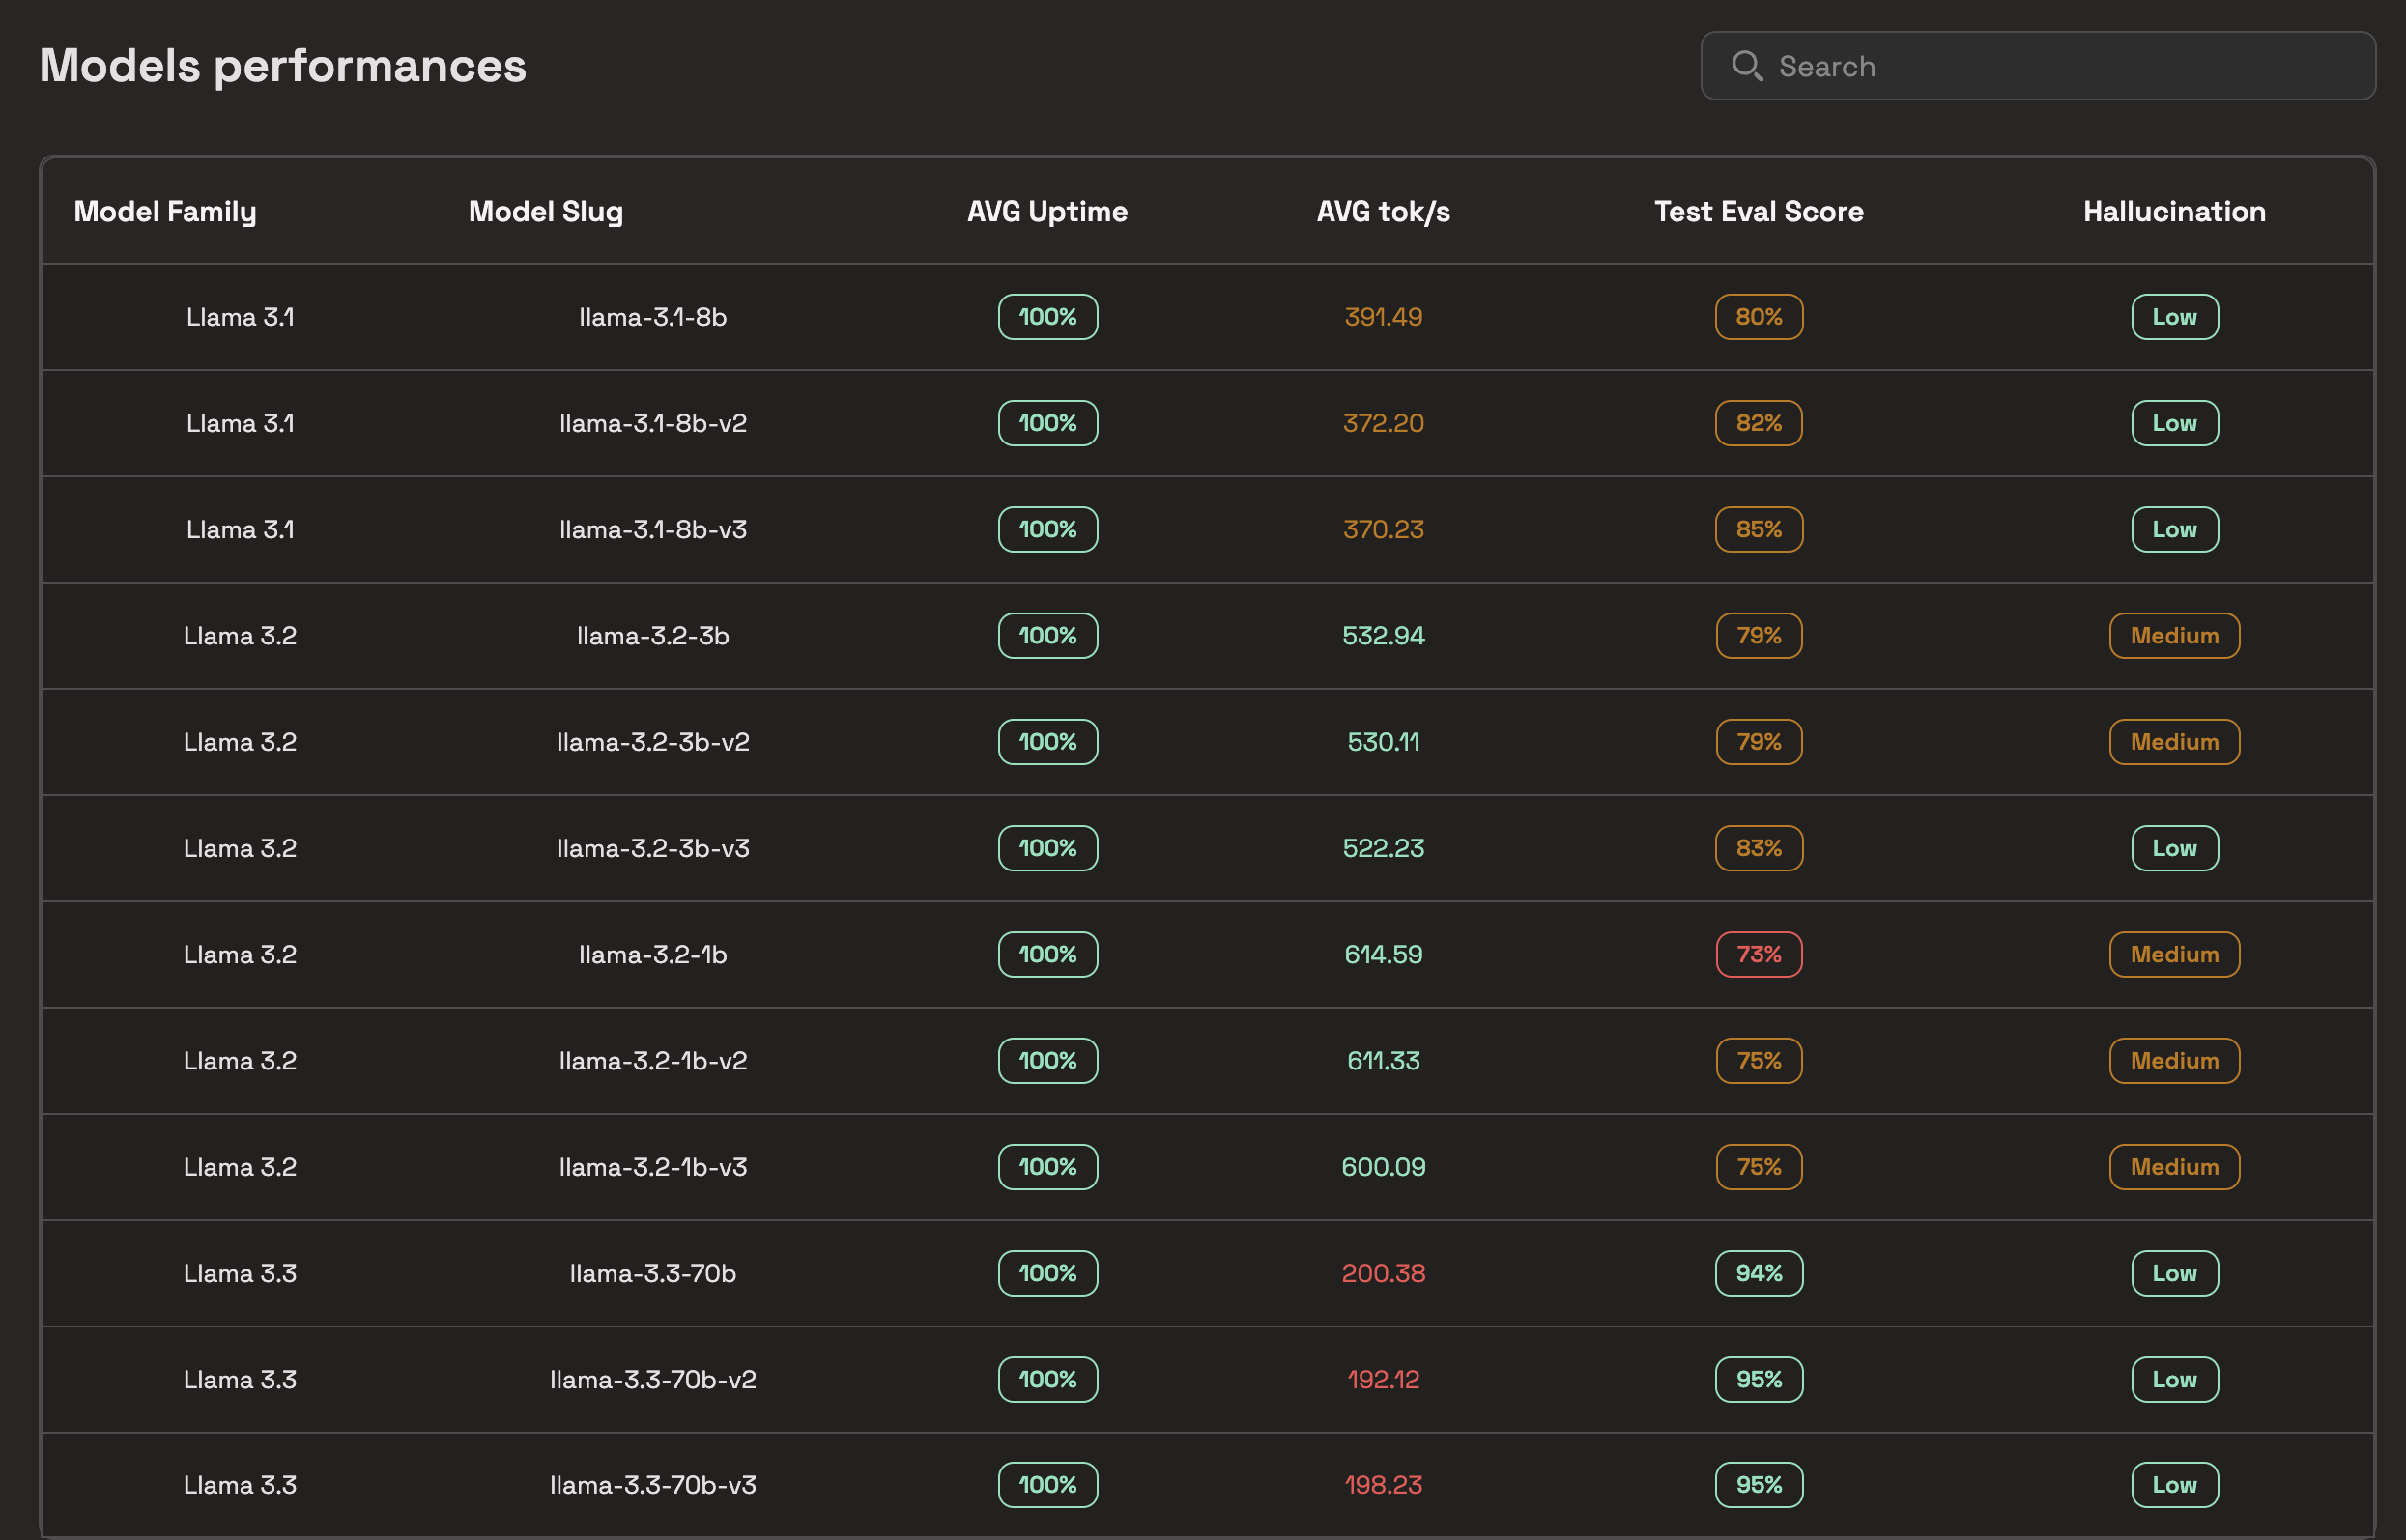Open the llama-3.1-8b-v2 model slug
Screen dimensions: 2406x1540
coord(653,423)
